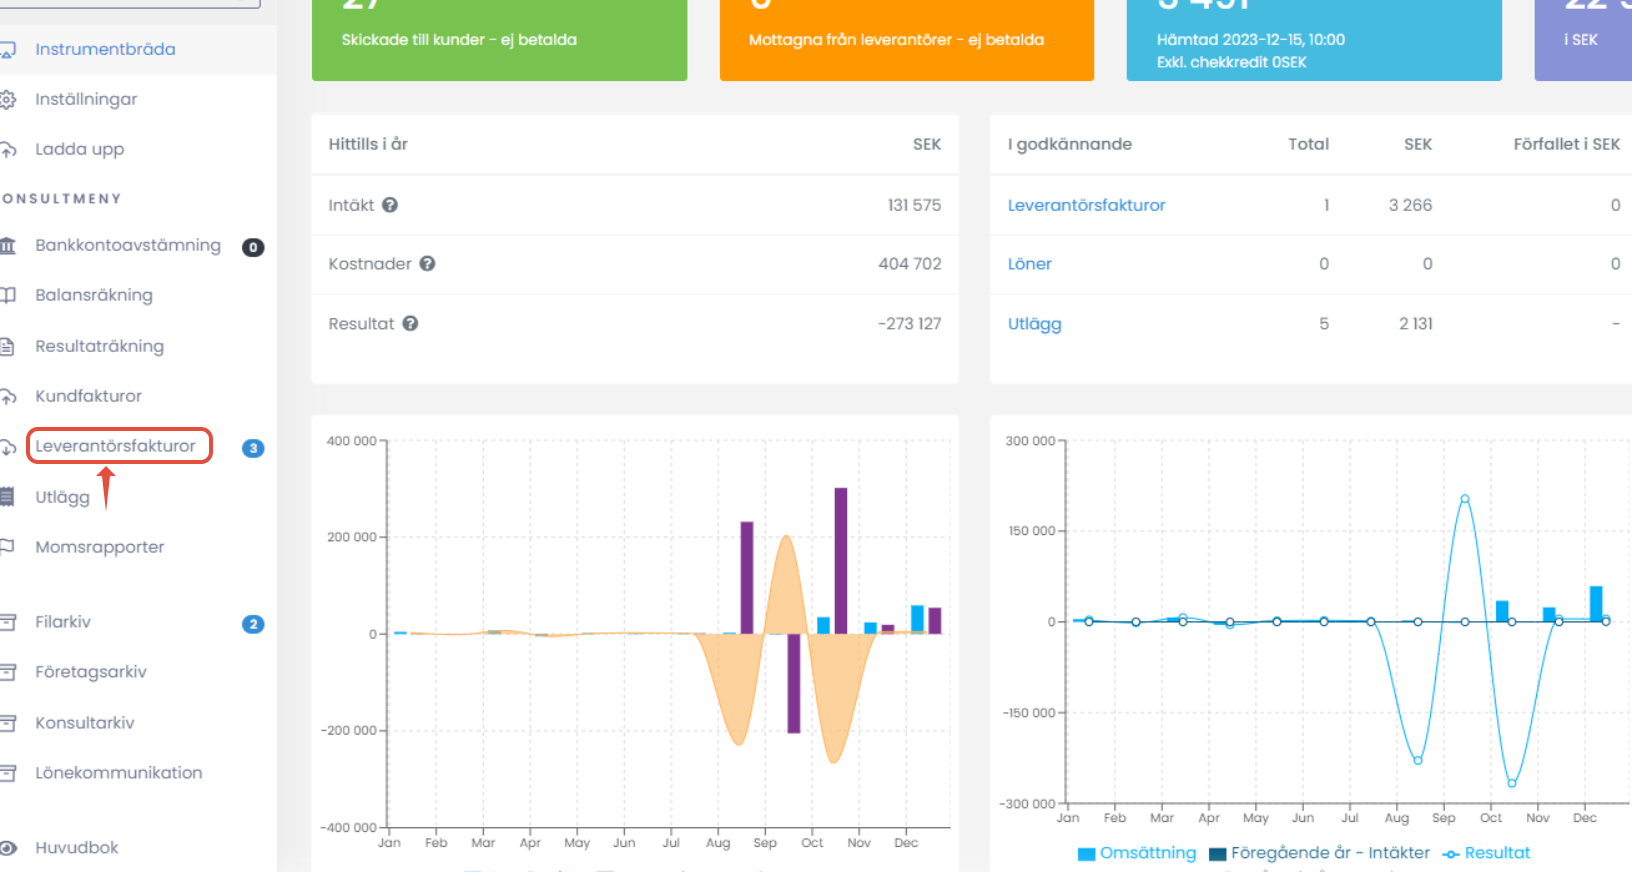Screen dimensions: 1632x872
Task: Open Resultaträkning report
Action: tap(99, 346)
